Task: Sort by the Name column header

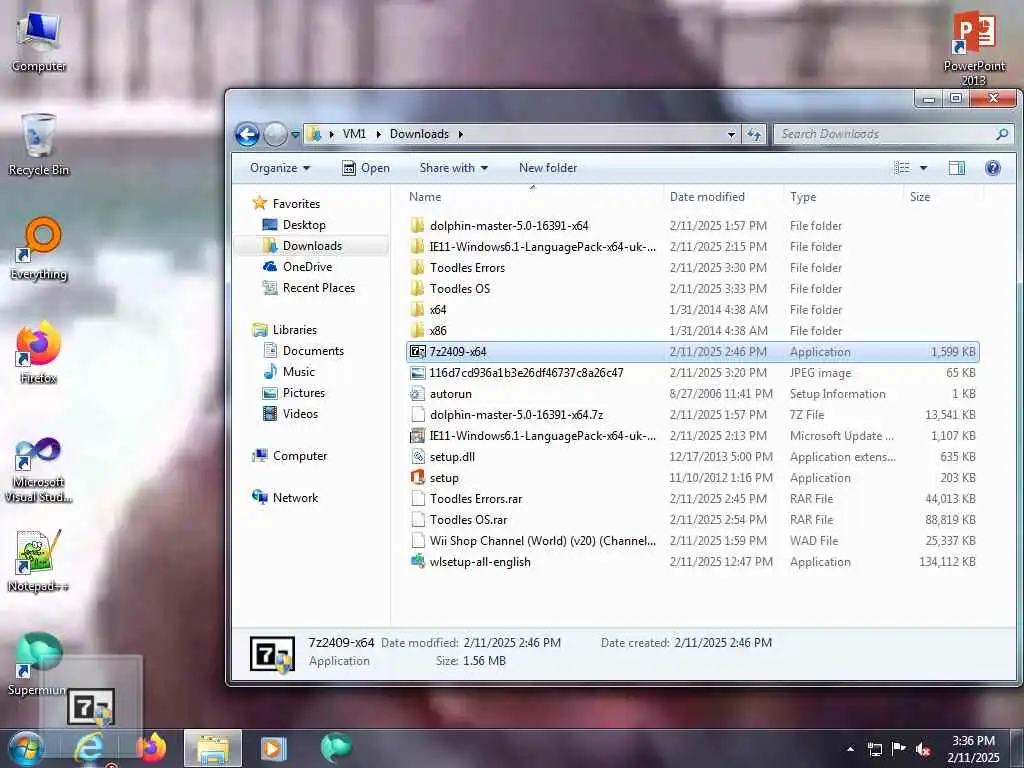Action: [x=534, y=197]
